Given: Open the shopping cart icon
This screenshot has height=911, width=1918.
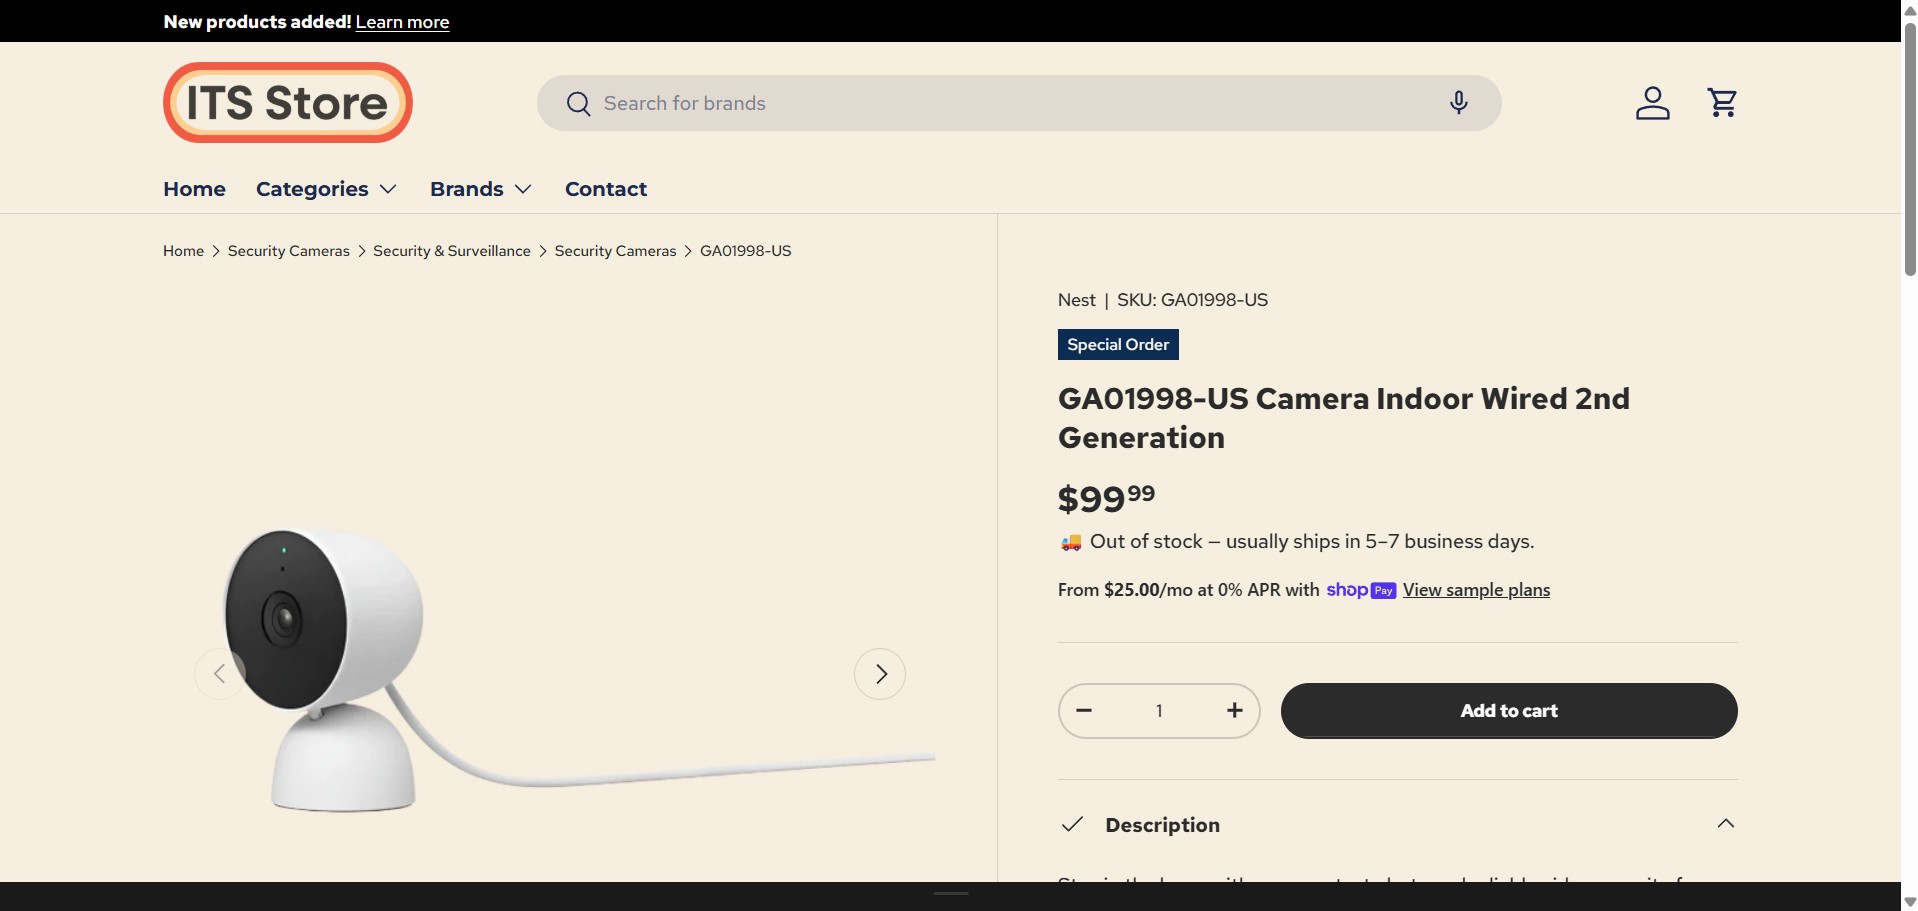Looking at the screenshot, I should click(1722, 103).
